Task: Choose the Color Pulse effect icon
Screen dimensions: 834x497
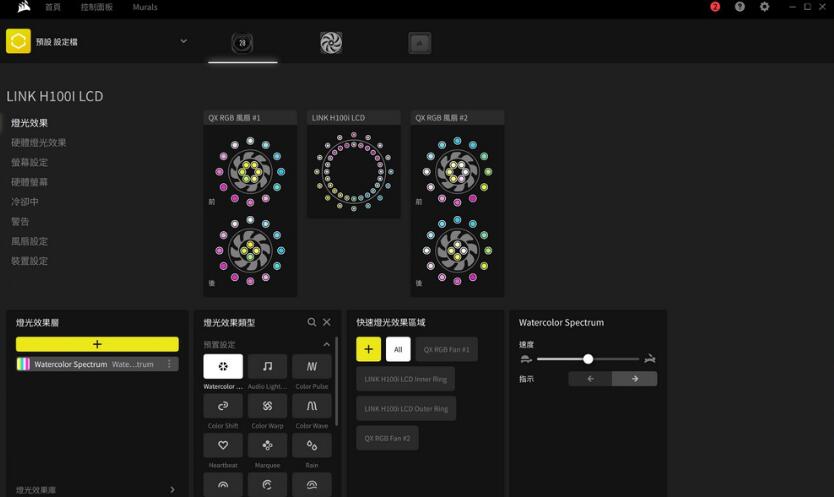Action: pos(311,366)
